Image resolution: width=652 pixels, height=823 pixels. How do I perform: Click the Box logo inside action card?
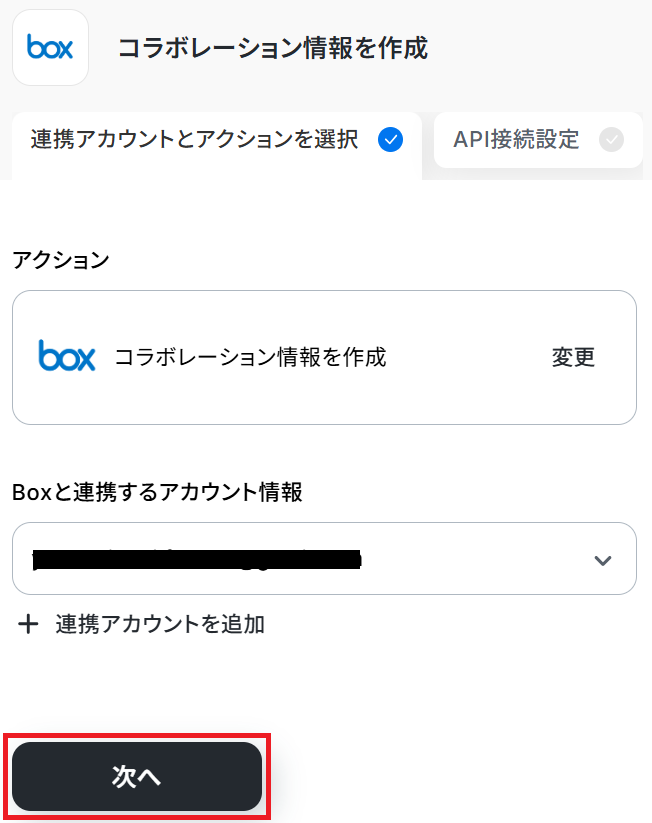67,356
